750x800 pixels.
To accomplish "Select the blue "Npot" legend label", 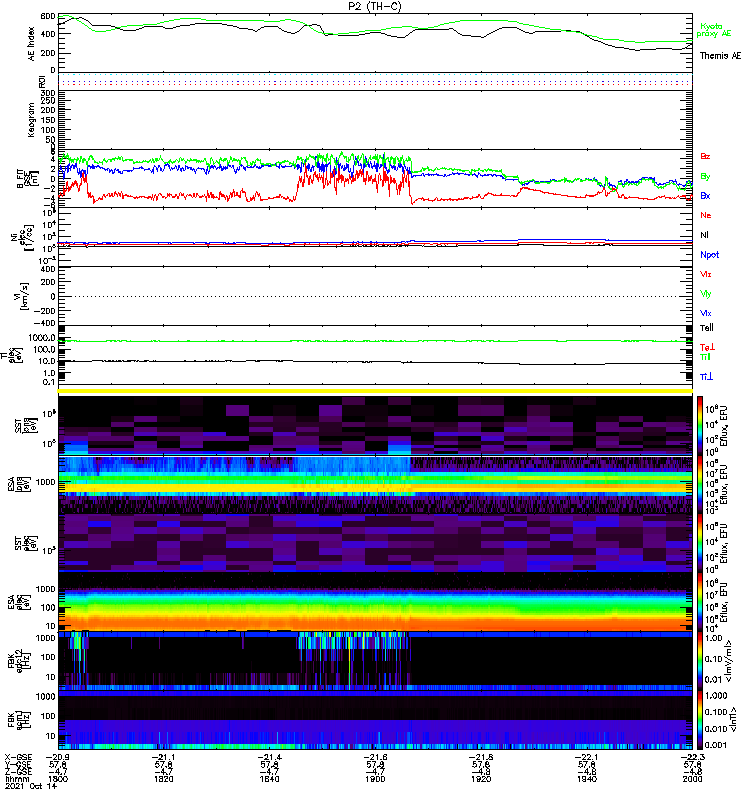I will (x=709, y=255).
